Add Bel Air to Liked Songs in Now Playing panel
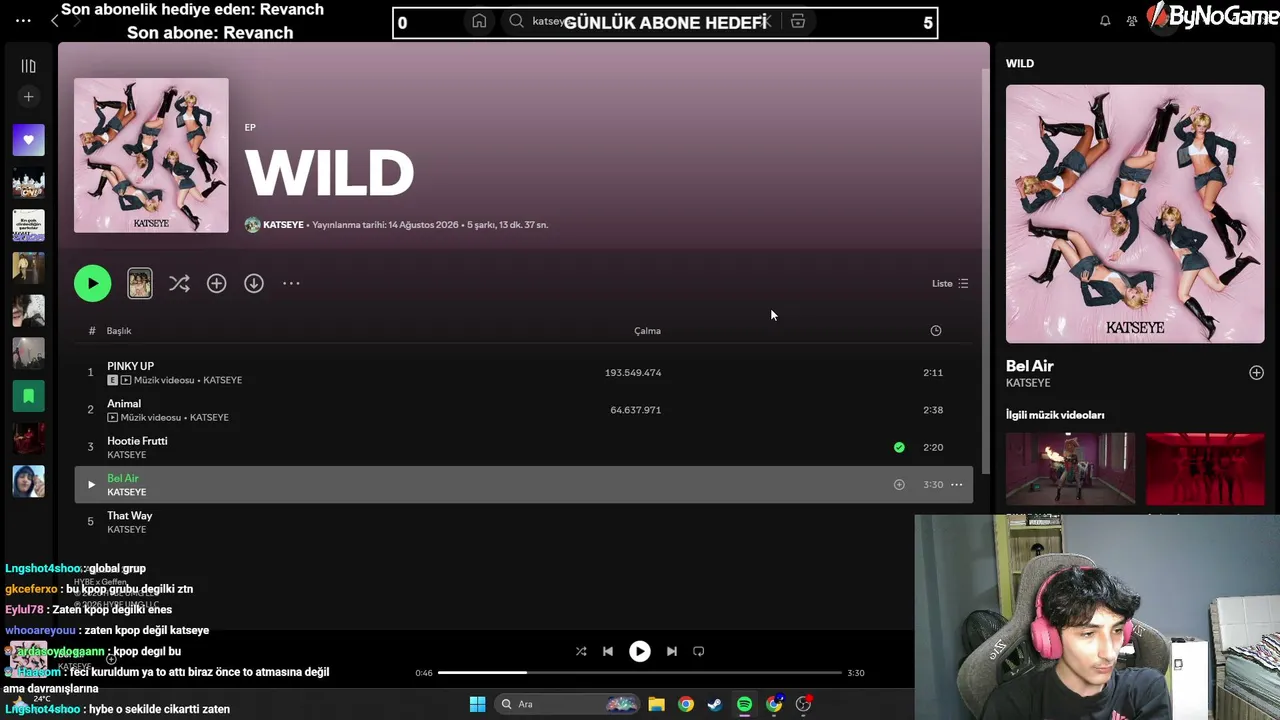 click(1256, 373)
